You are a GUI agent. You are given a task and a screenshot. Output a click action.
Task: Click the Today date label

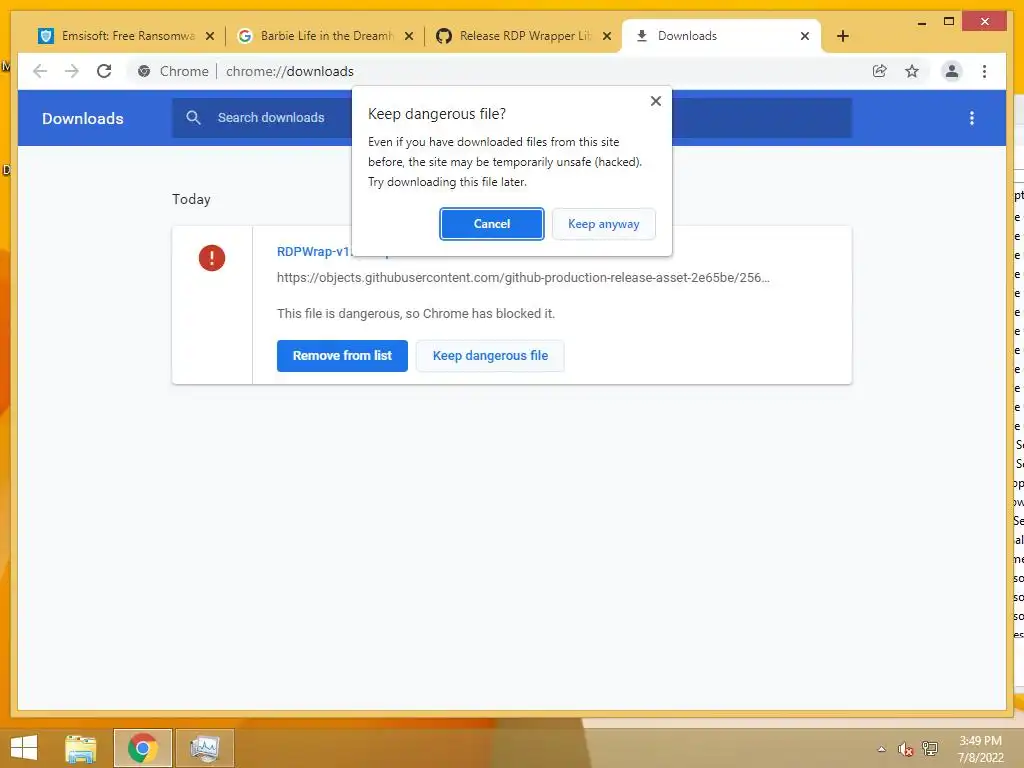pos(191,199)
